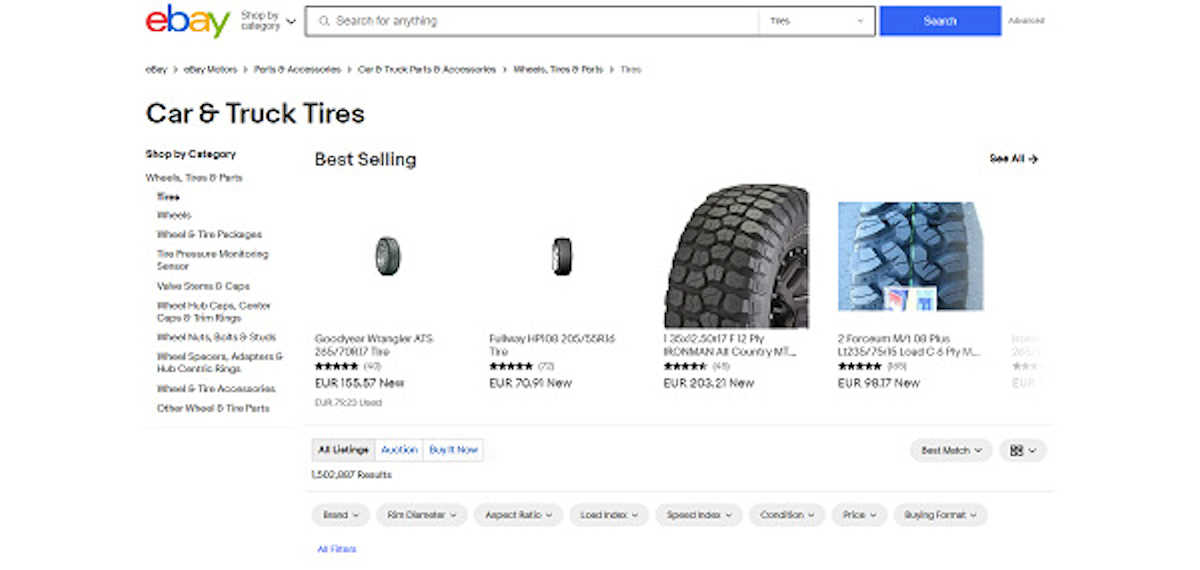This screenshot has width=1200, height=570.
Task: Open the Price filter dropdown
Action: 859,515
